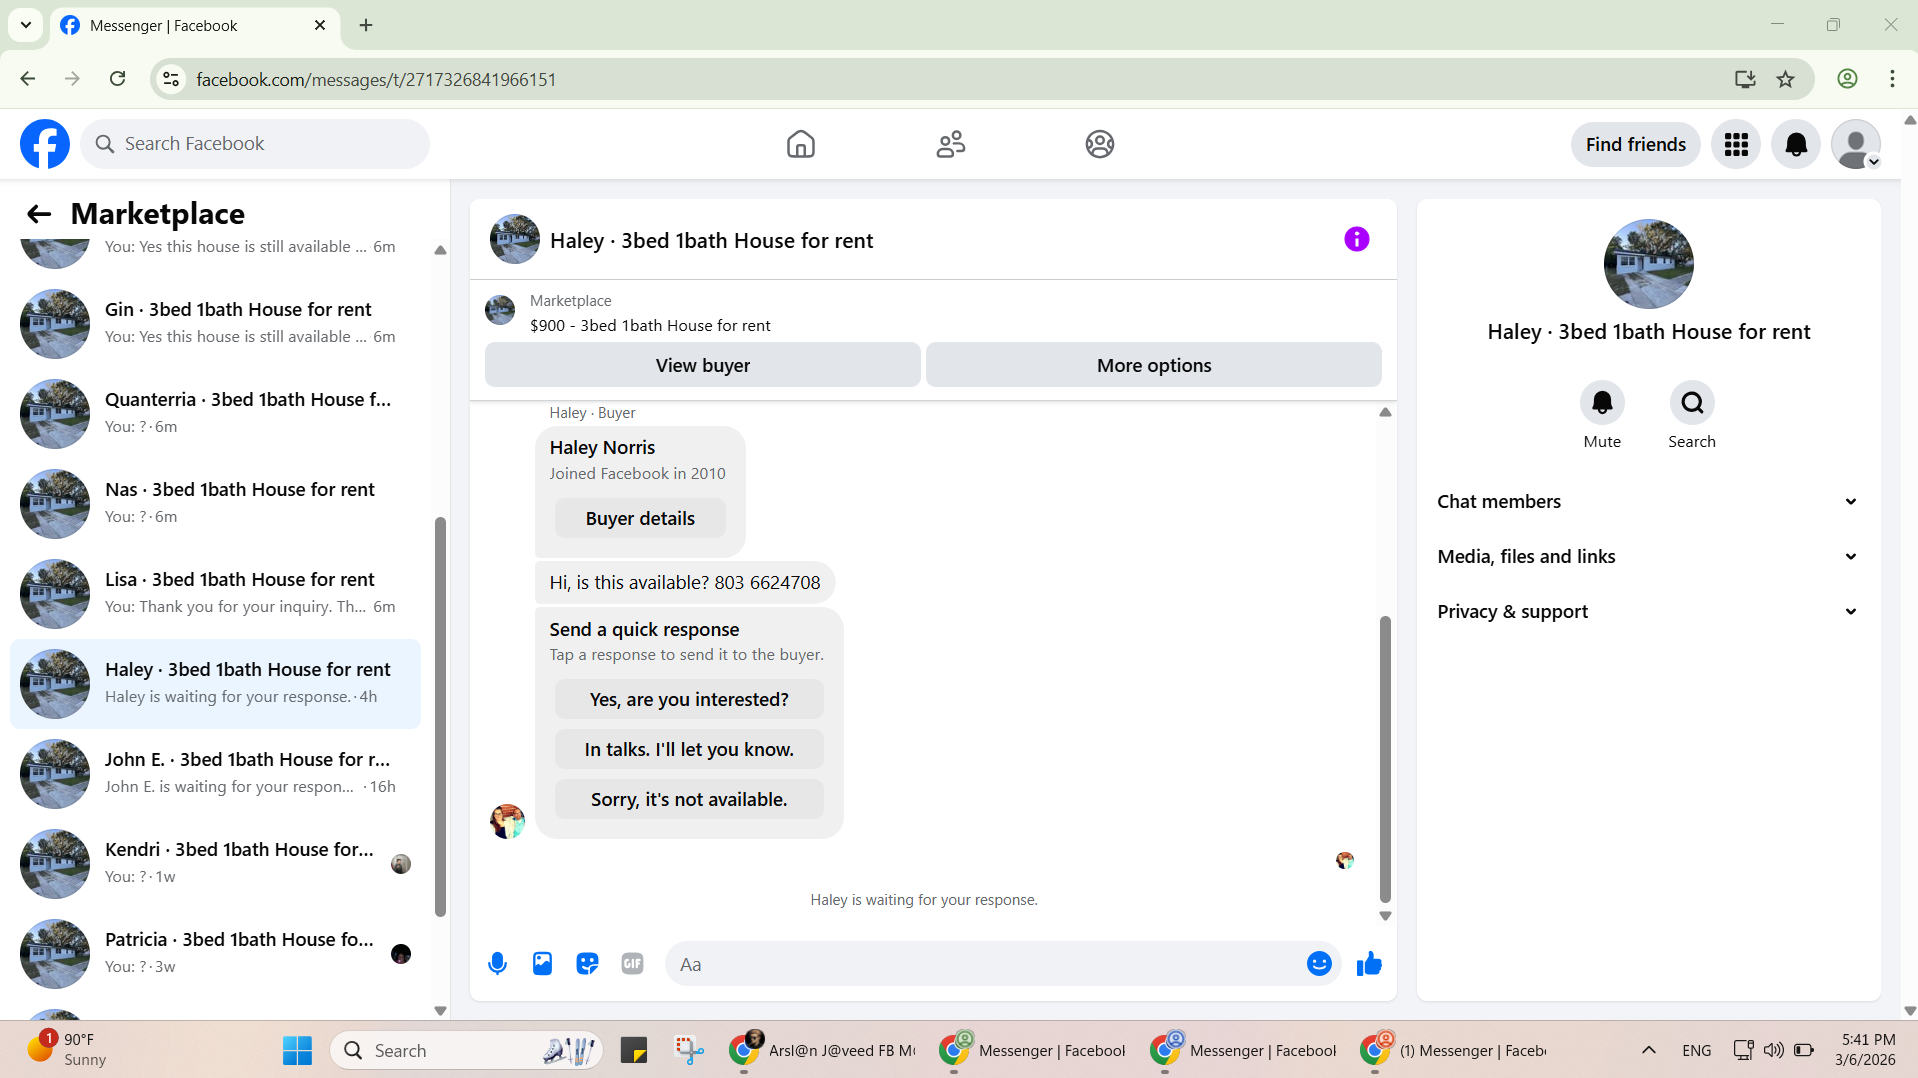The height and width of the screenshot is (1078, 1918).
Task: Send quick reply 'In talks. I'll let you know.'
Action: [x=689, y=750]
